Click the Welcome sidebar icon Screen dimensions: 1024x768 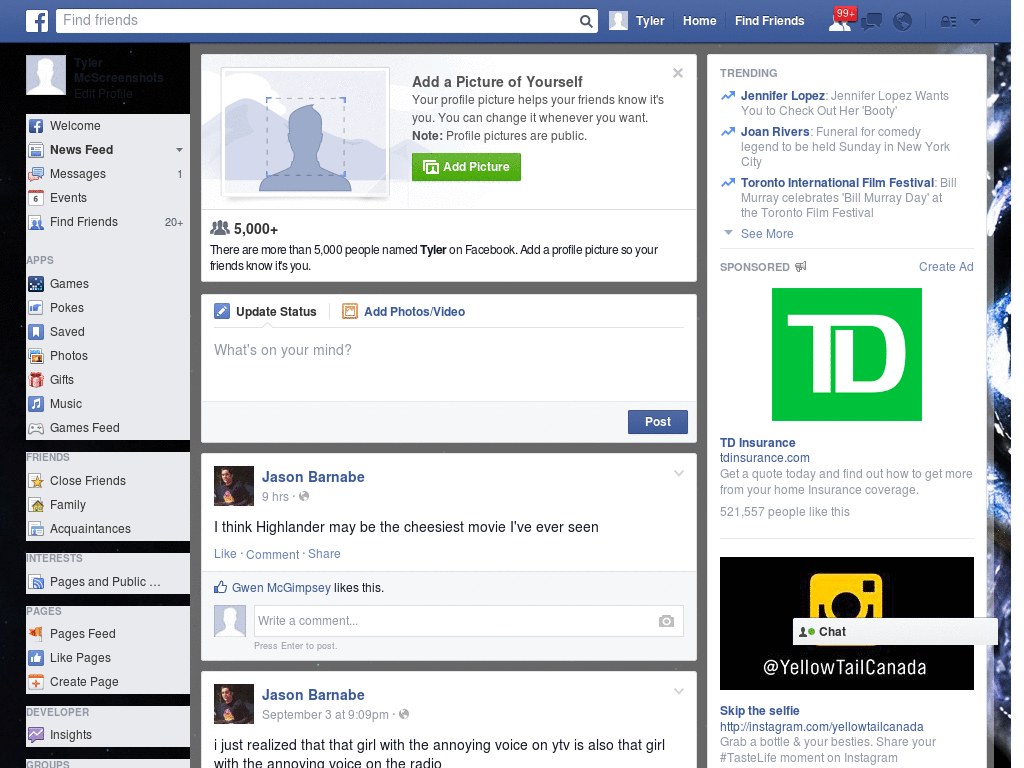click(x=36, y=126)
